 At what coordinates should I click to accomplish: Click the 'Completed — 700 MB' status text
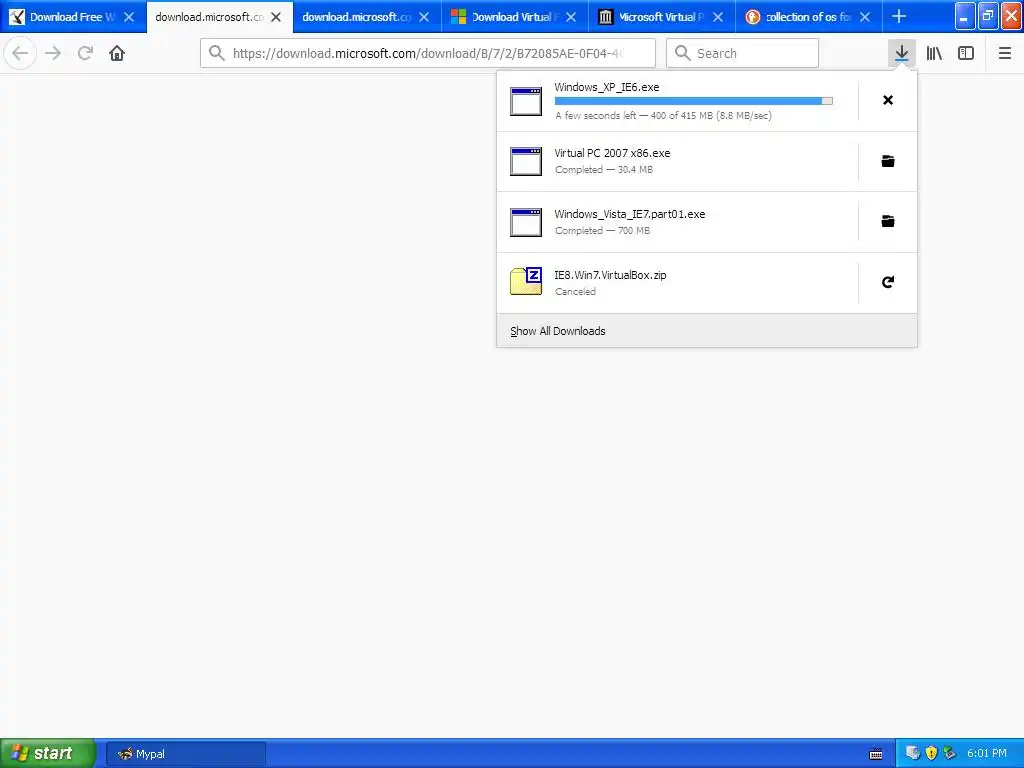[602, 231]
